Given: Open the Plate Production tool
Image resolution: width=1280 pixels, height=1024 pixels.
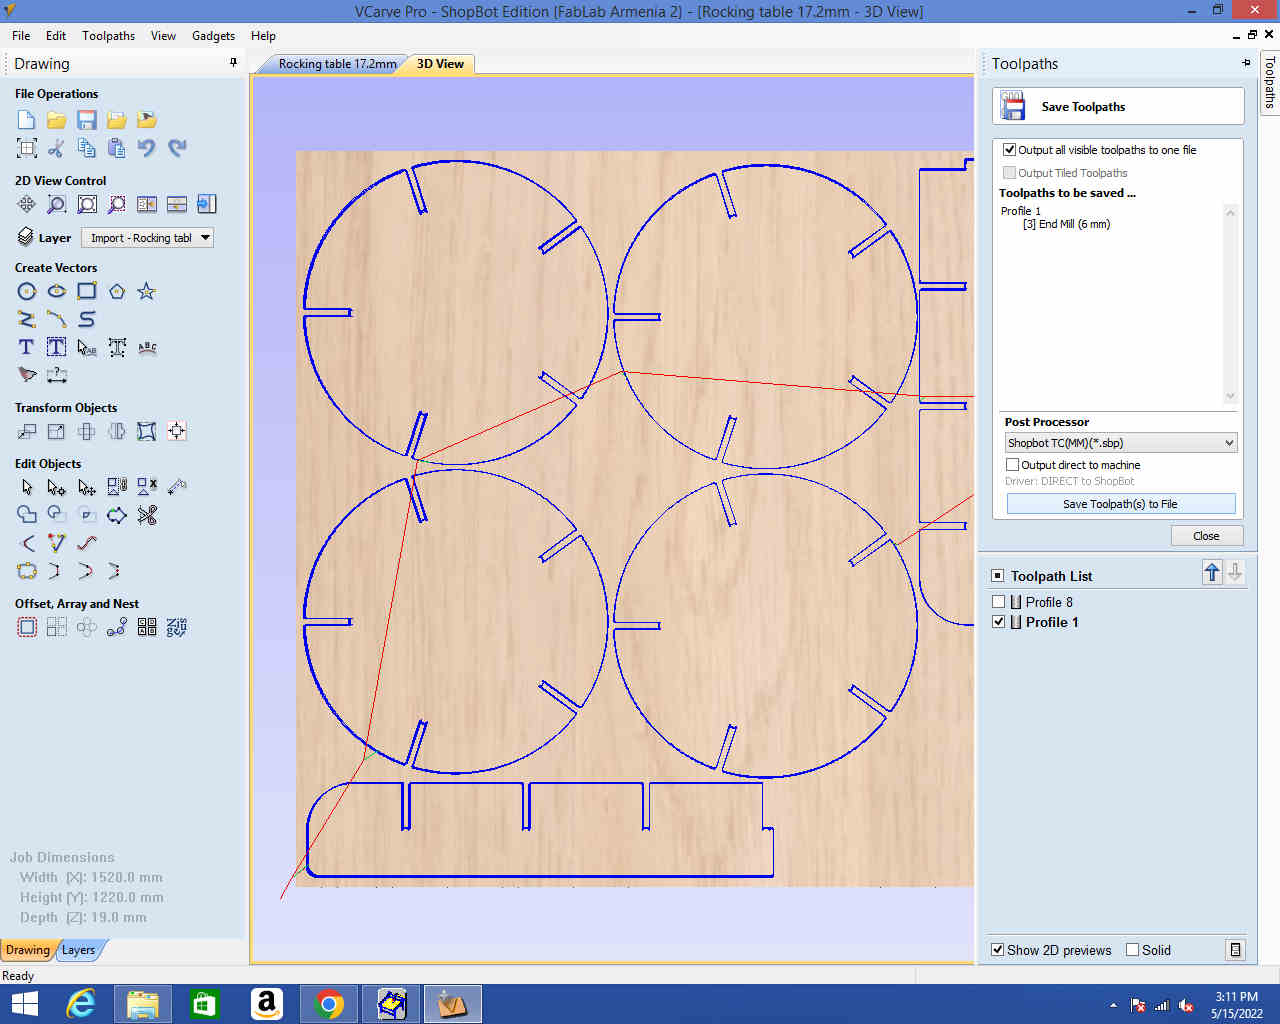Looking at the screenshot, I should pyautogui.click(x=147, y=627).
